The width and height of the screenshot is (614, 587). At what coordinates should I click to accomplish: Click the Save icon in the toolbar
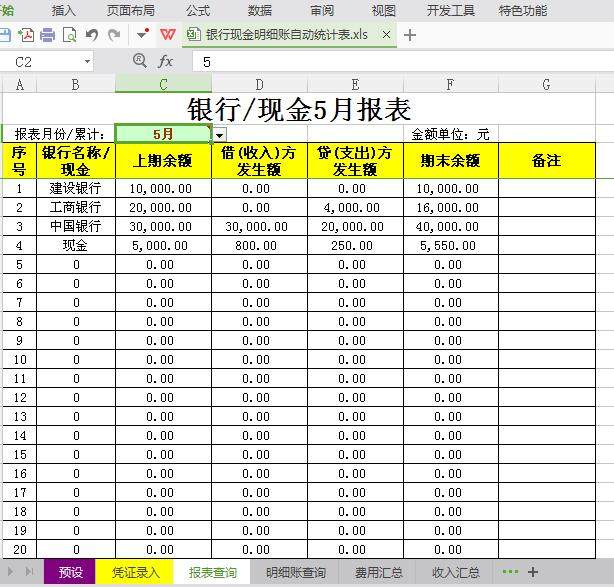click(x=5, y=35)
